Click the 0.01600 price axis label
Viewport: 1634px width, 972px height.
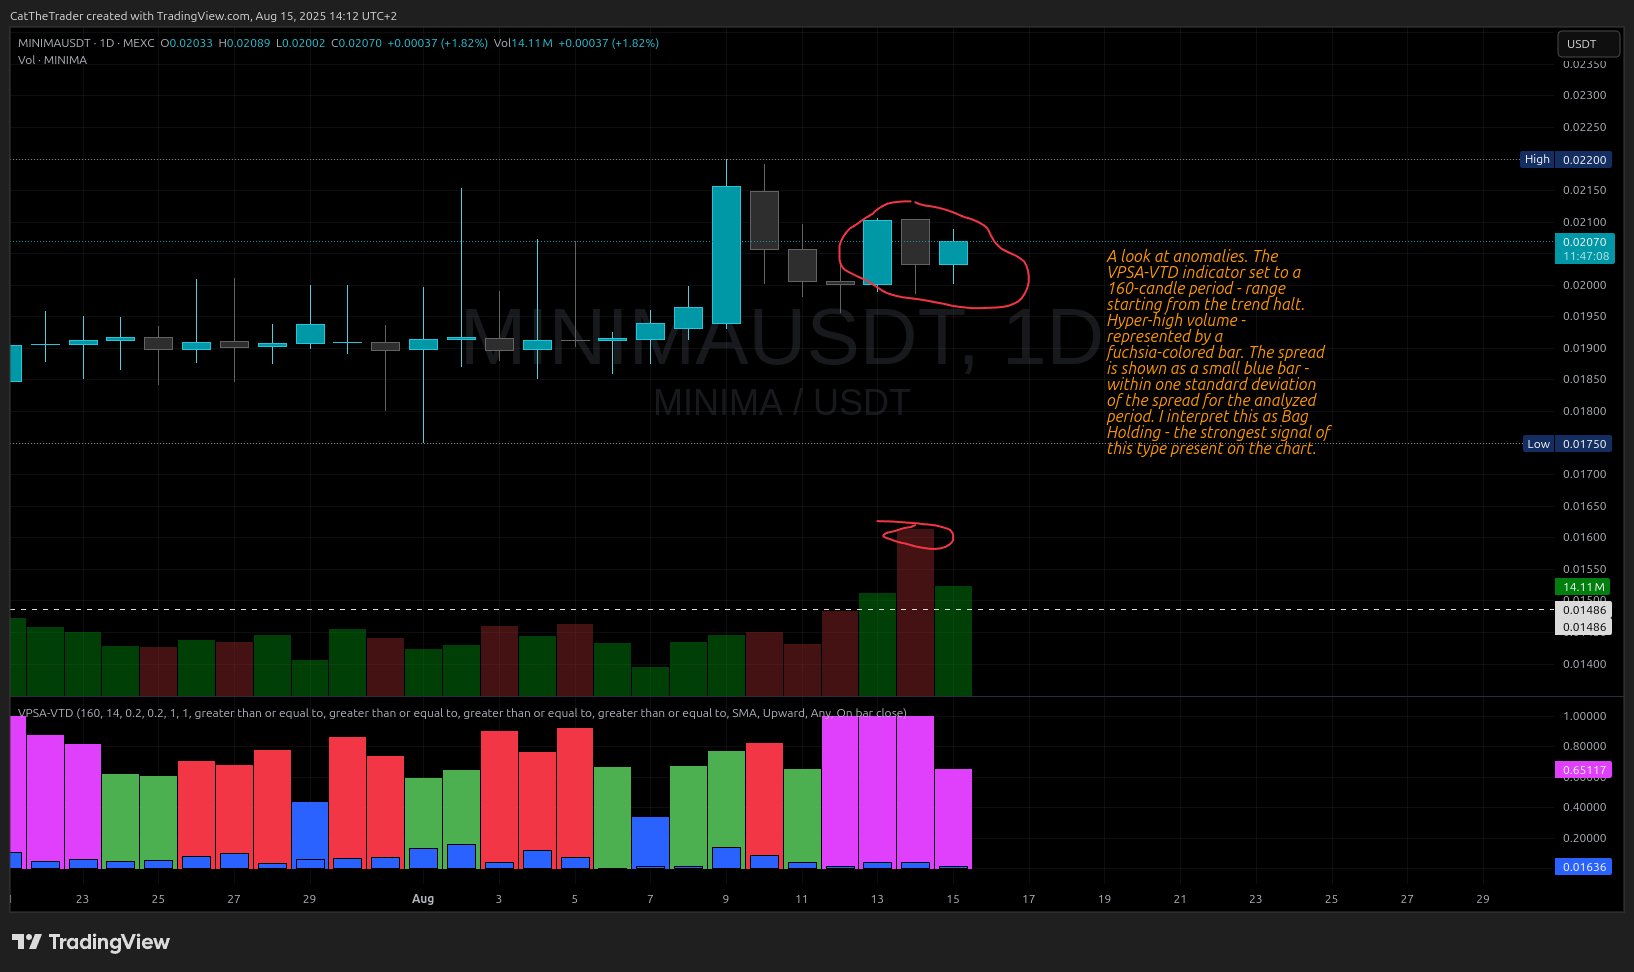click(x=1585, y=537)
